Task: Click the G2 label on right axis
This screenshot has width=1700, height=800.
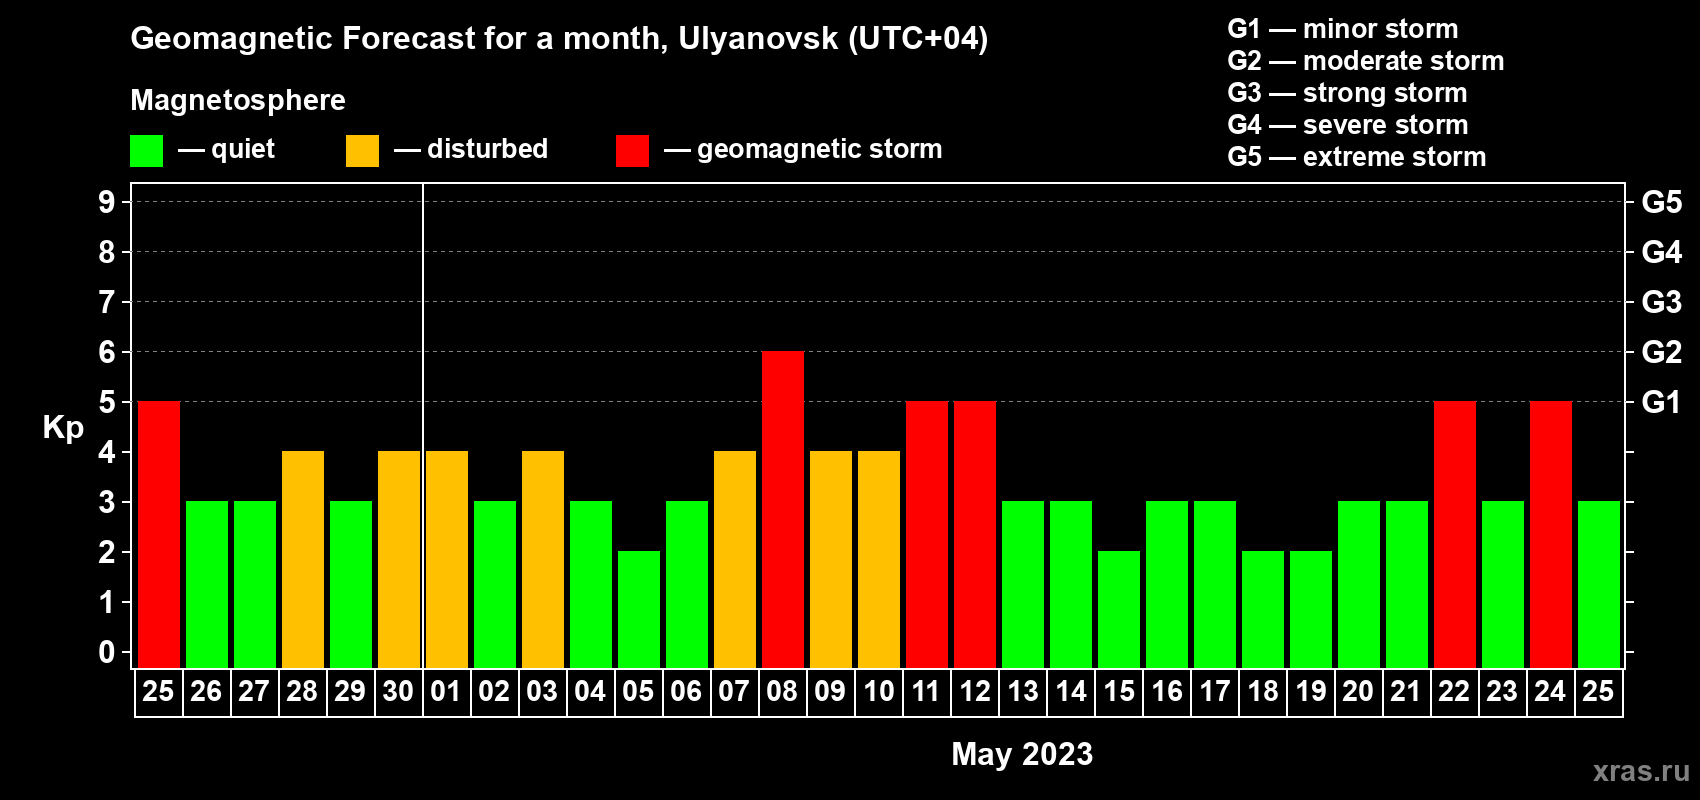Action: point(1662,352)
